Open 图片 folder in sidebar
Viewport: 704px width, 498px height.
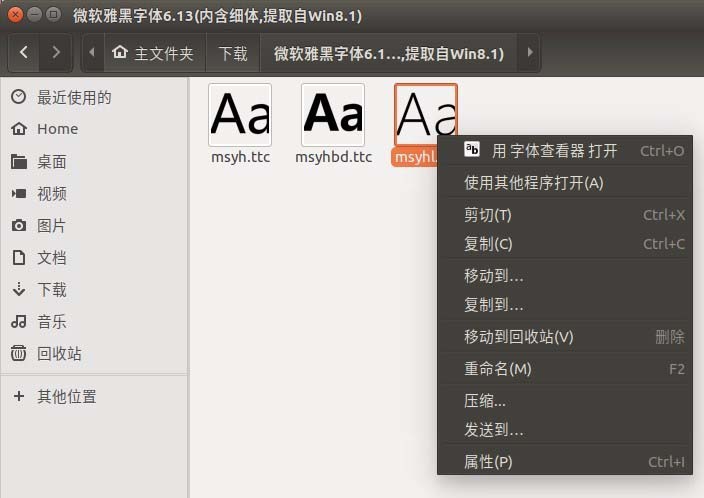(94, 225)
